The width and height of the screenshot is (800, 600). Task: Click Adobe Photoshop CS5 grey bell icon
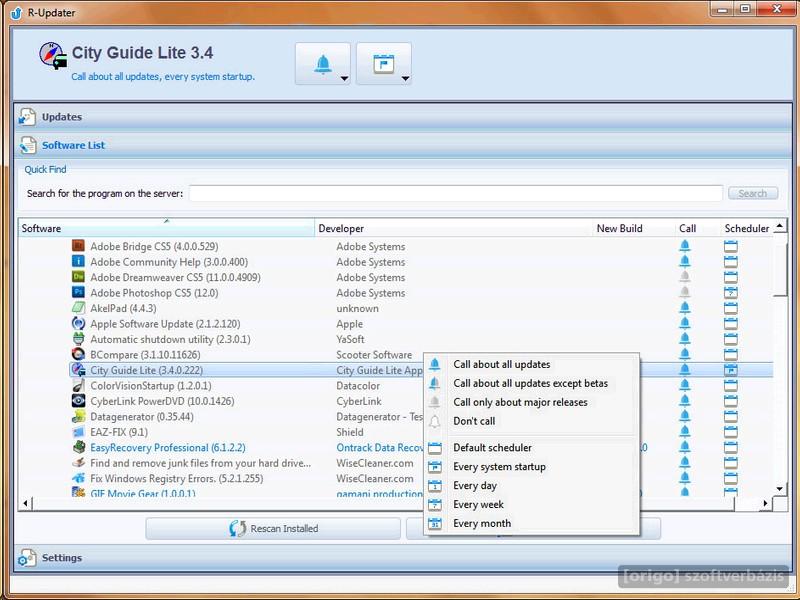click(685, 293)
